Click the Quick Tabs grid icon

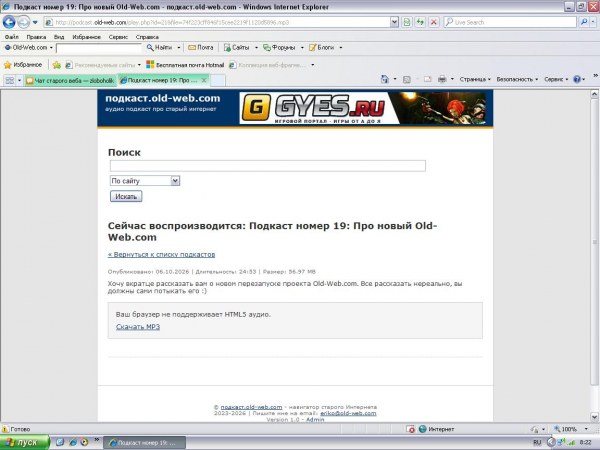pyautogui.click(x=10, y=80)
